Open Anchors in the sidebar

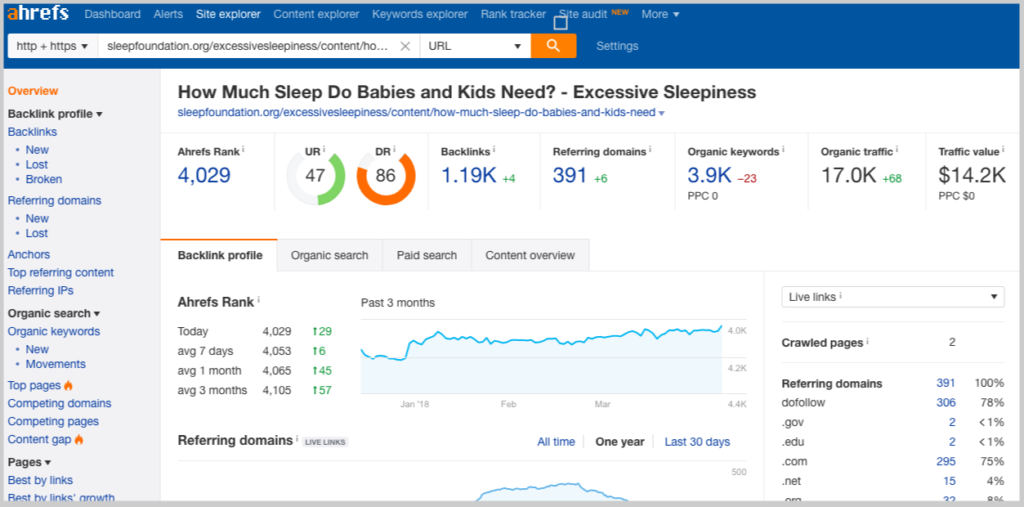(29, 254)
